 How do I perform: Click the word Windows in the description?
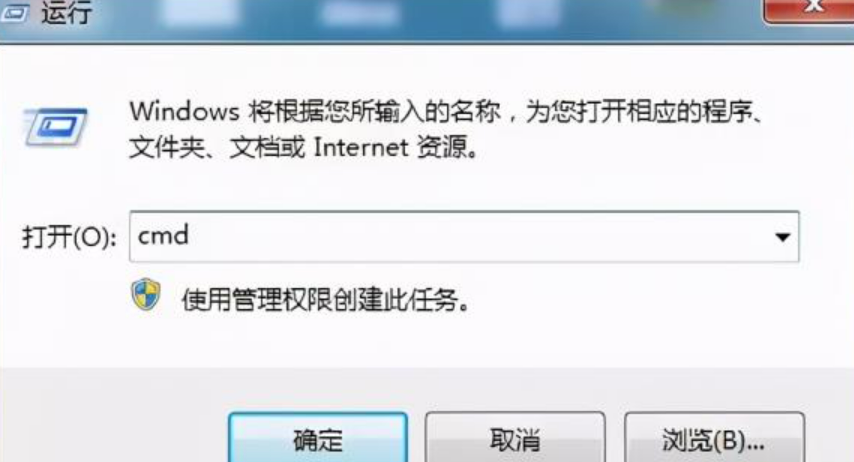tap(185, 112)
